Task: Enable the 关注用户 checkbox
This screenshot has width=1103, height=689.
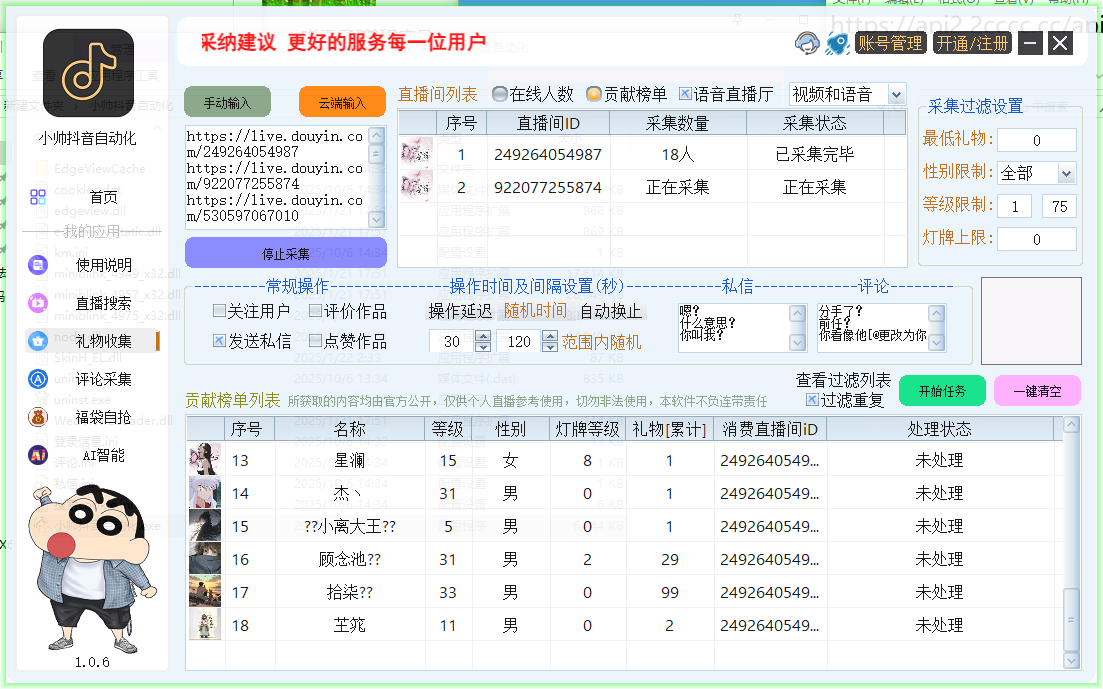Action: click(219, 311)
